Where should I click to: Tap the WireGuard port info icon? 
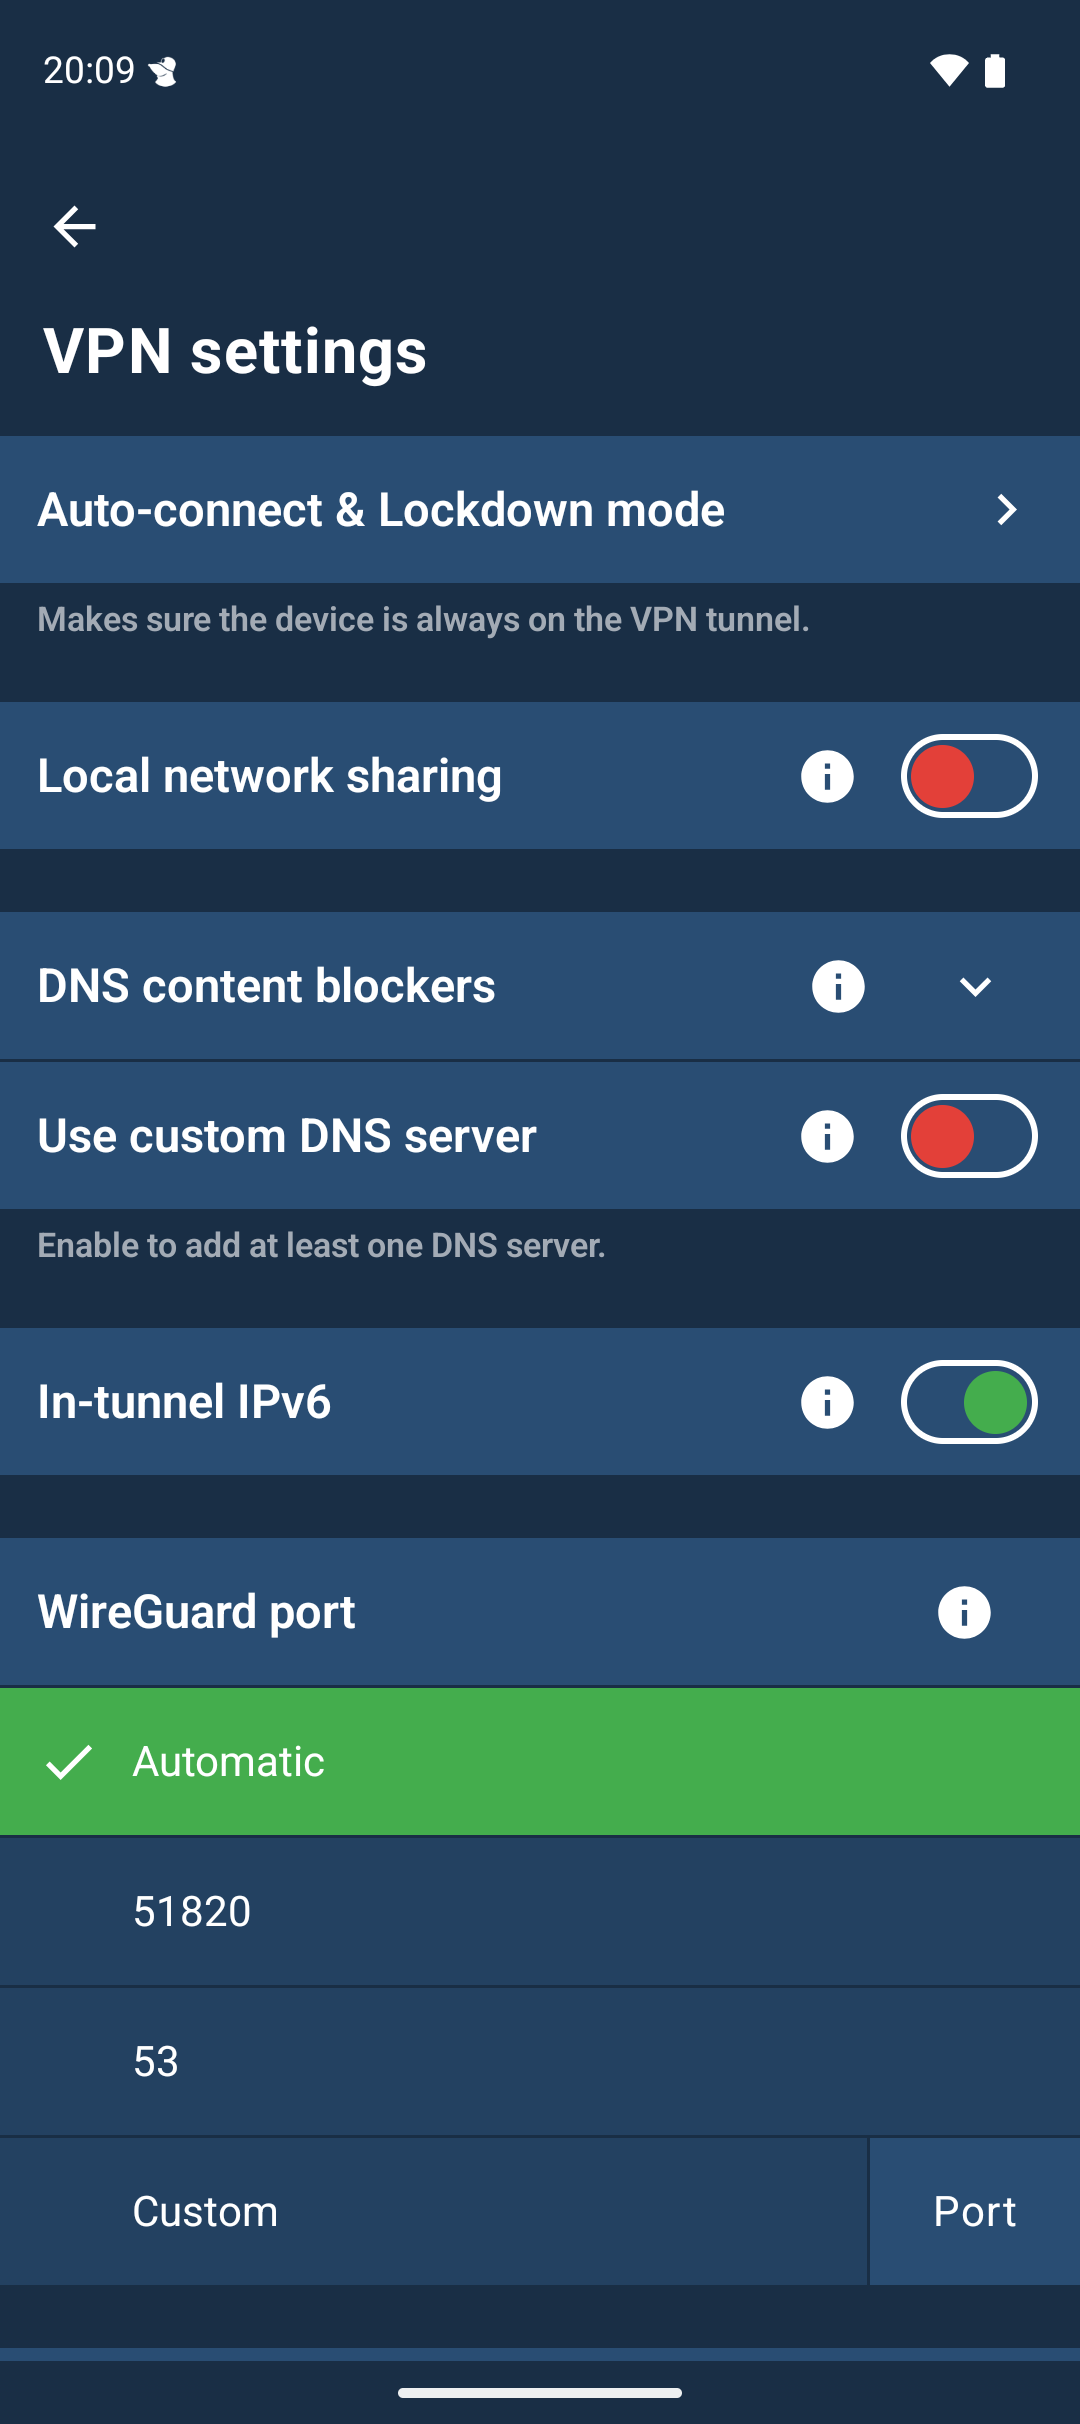coord(961,1611)
